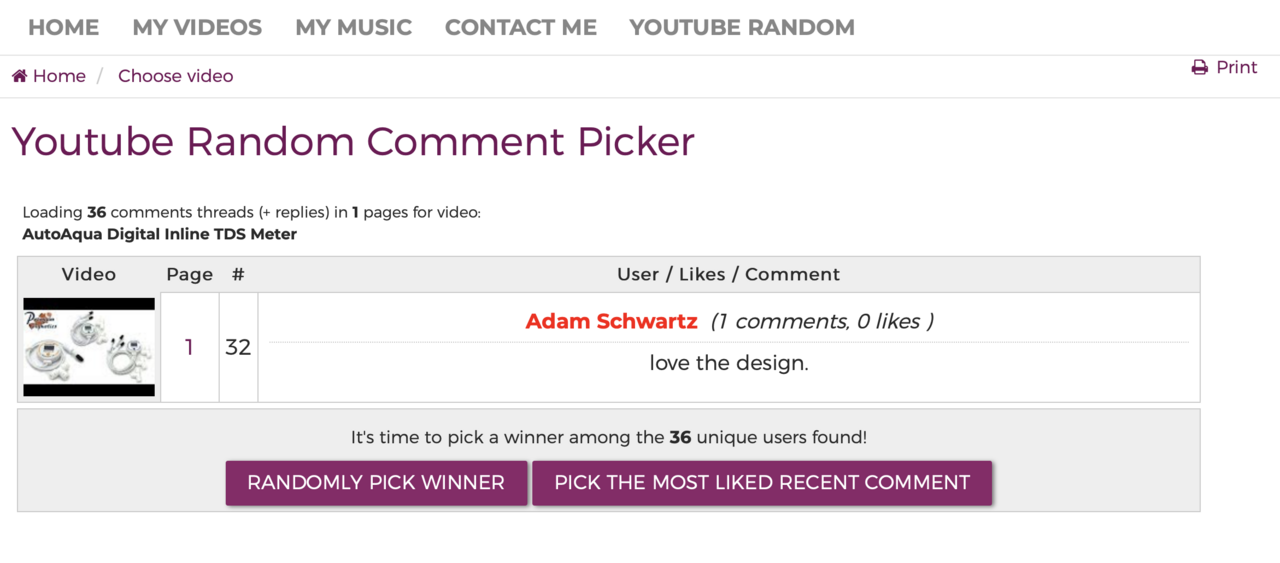
Task: Follow the Choose video breadcrumb link
Action: [x=175, y=76]
